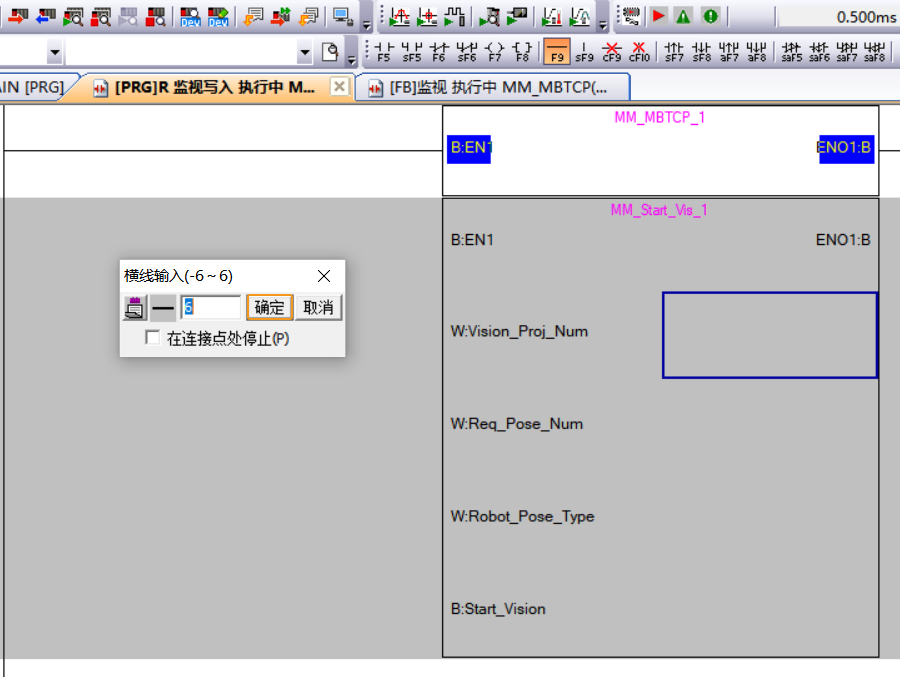Click the 0.500ms scan time field
The height and width of the screenshot is (677, 900).
point(837,17)
